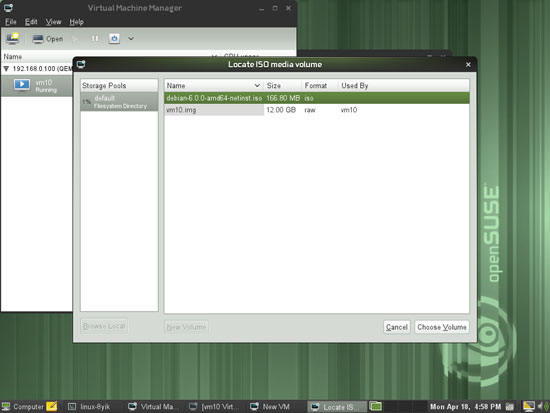Open the selected VM with Open button

click(48, 39)
